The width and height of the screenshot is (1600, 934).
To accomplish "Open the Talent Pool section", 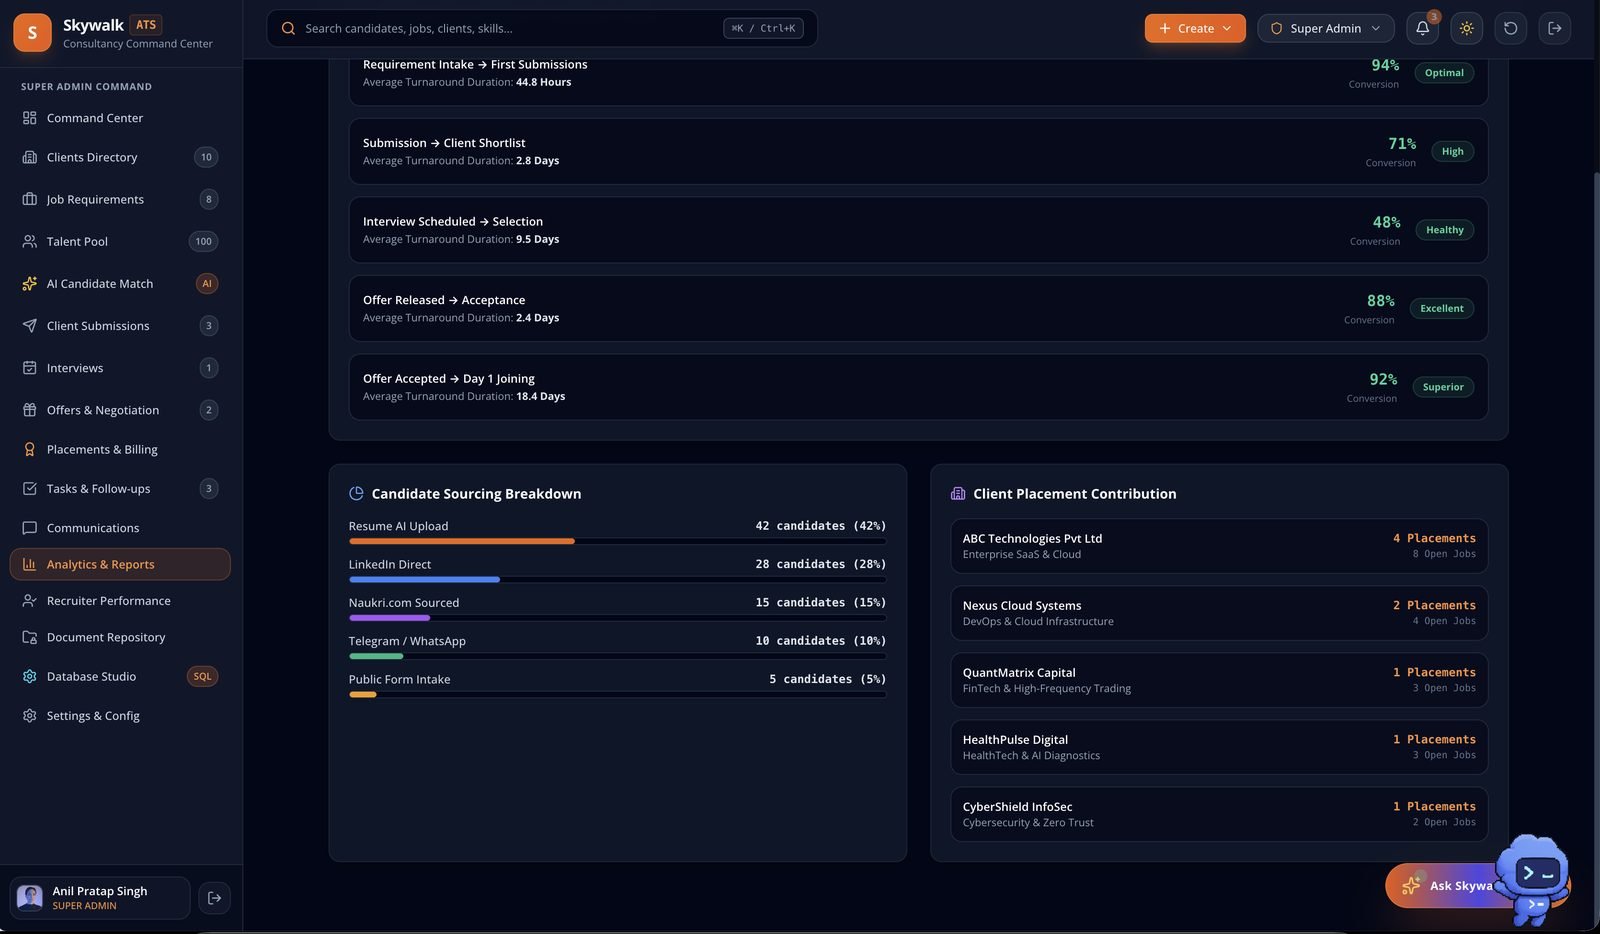I will (120, 241).
